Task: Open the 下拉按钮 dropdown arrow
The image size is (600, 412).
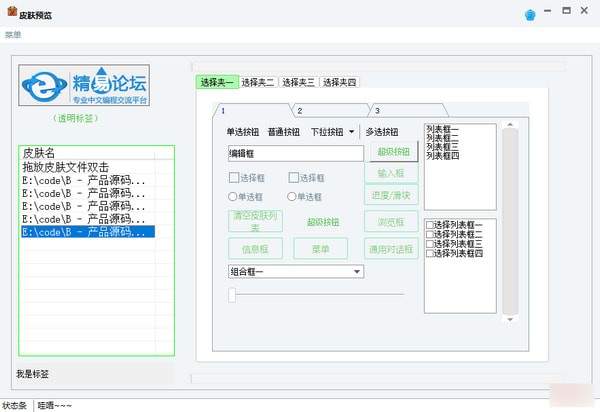Action: (x=351, y=132)
